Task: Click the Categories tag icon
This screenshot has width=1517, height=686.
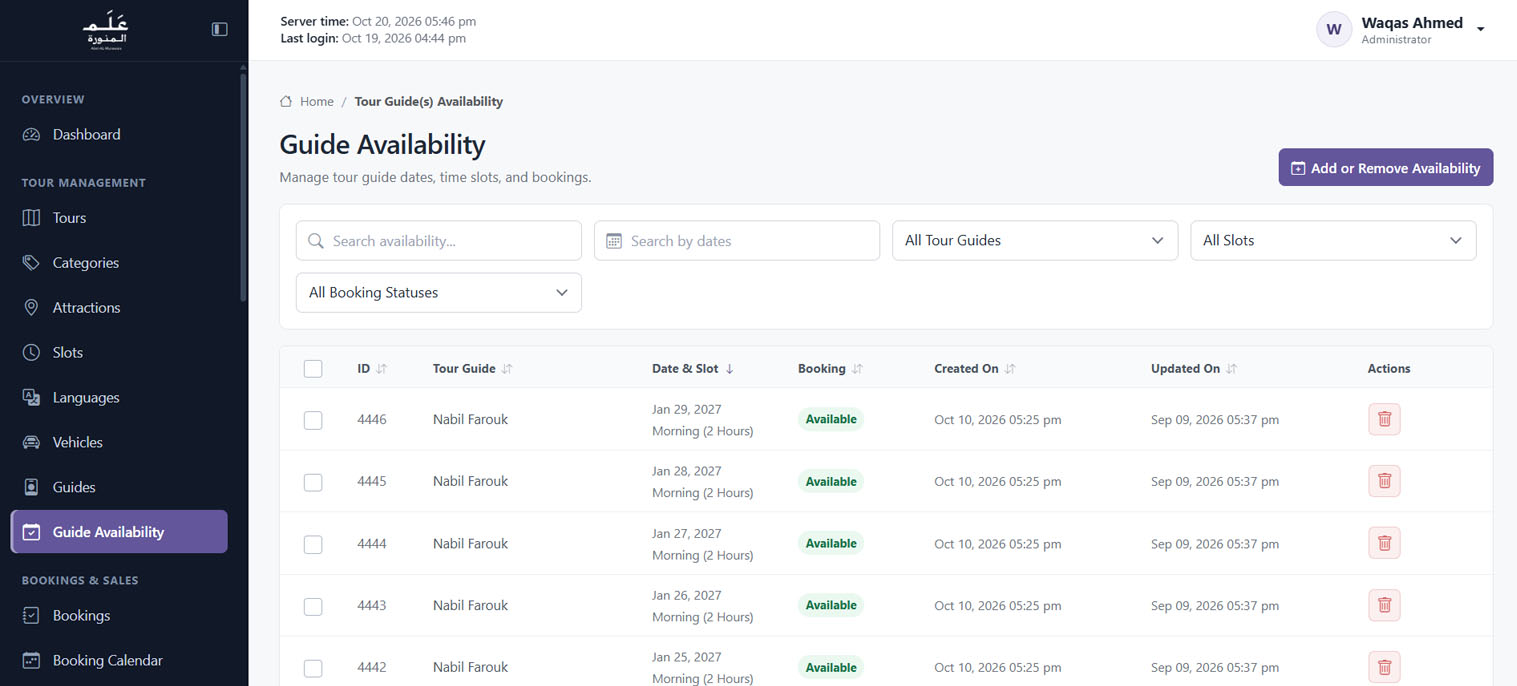Action: click(x=31, y=263)
